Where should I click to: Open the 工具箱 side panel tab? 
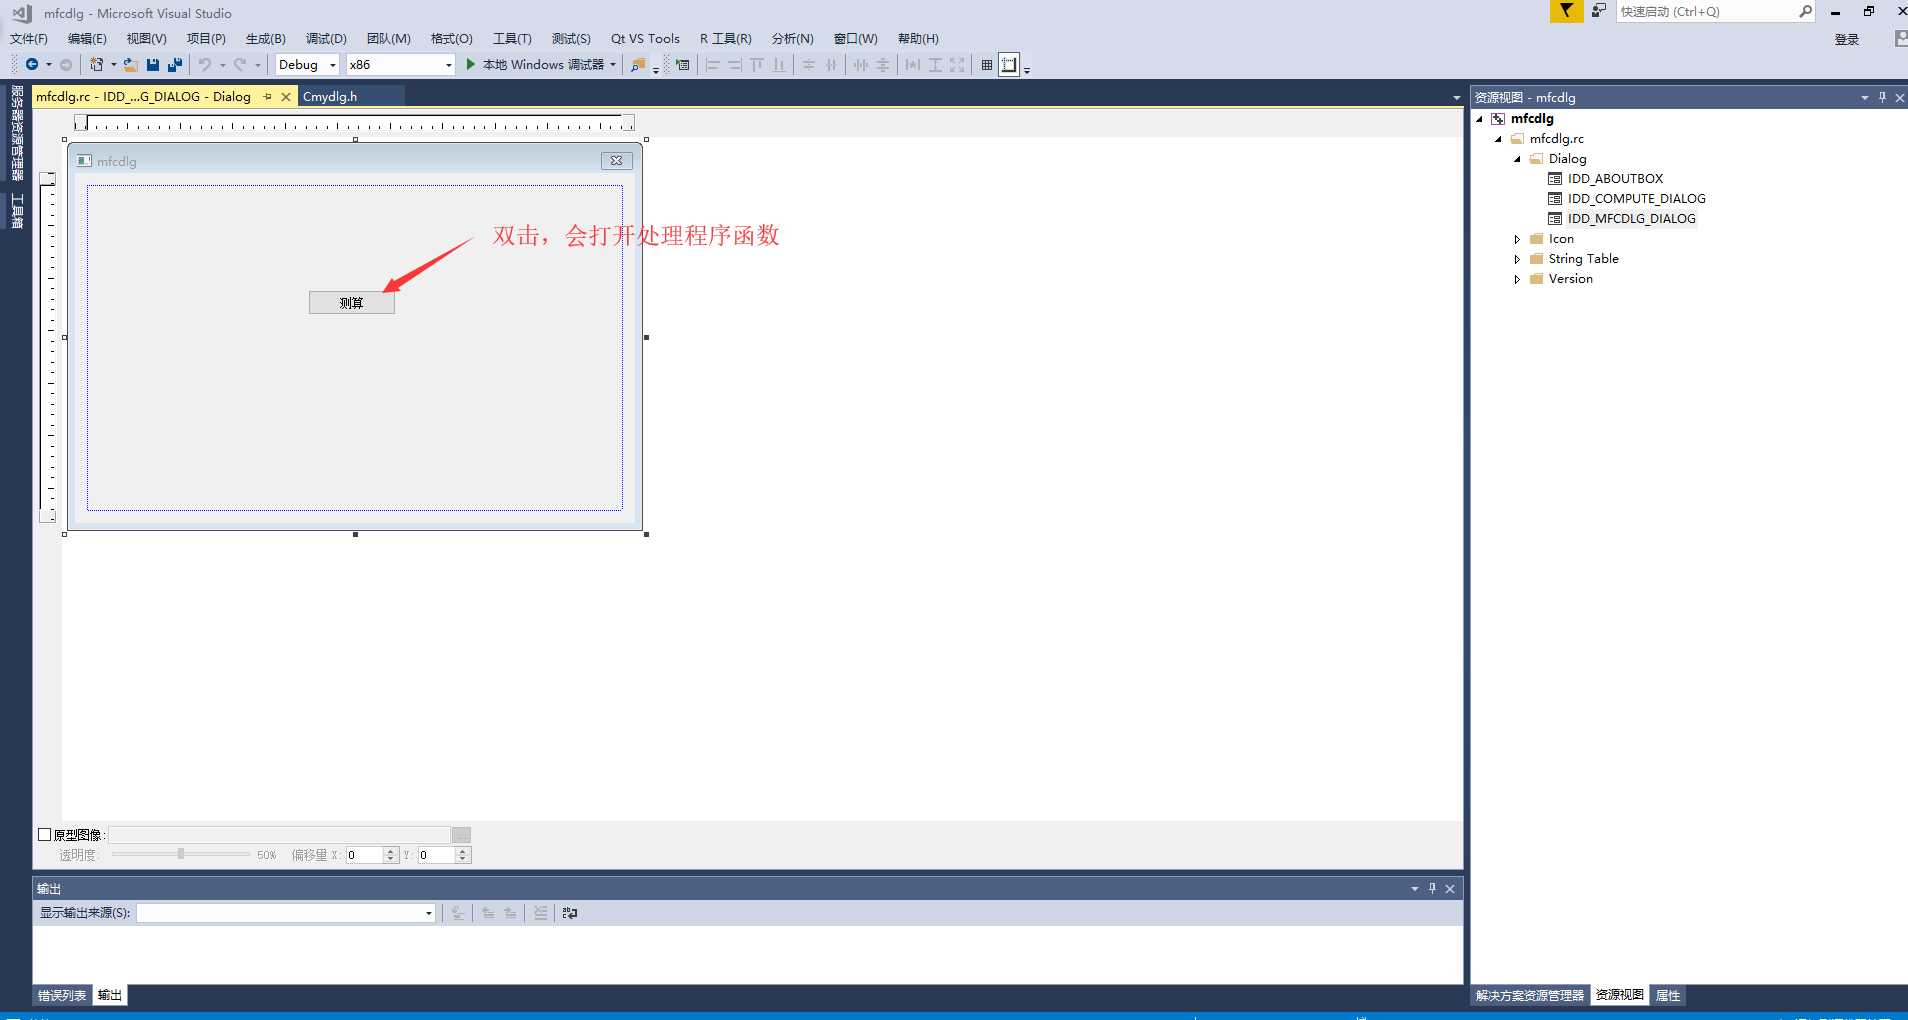point(17,211)
